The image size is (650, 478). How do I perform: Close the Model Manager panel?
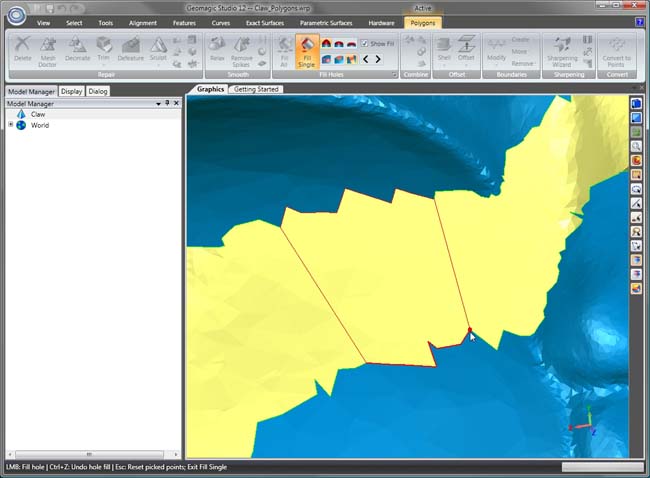click(x=176, y=103)
